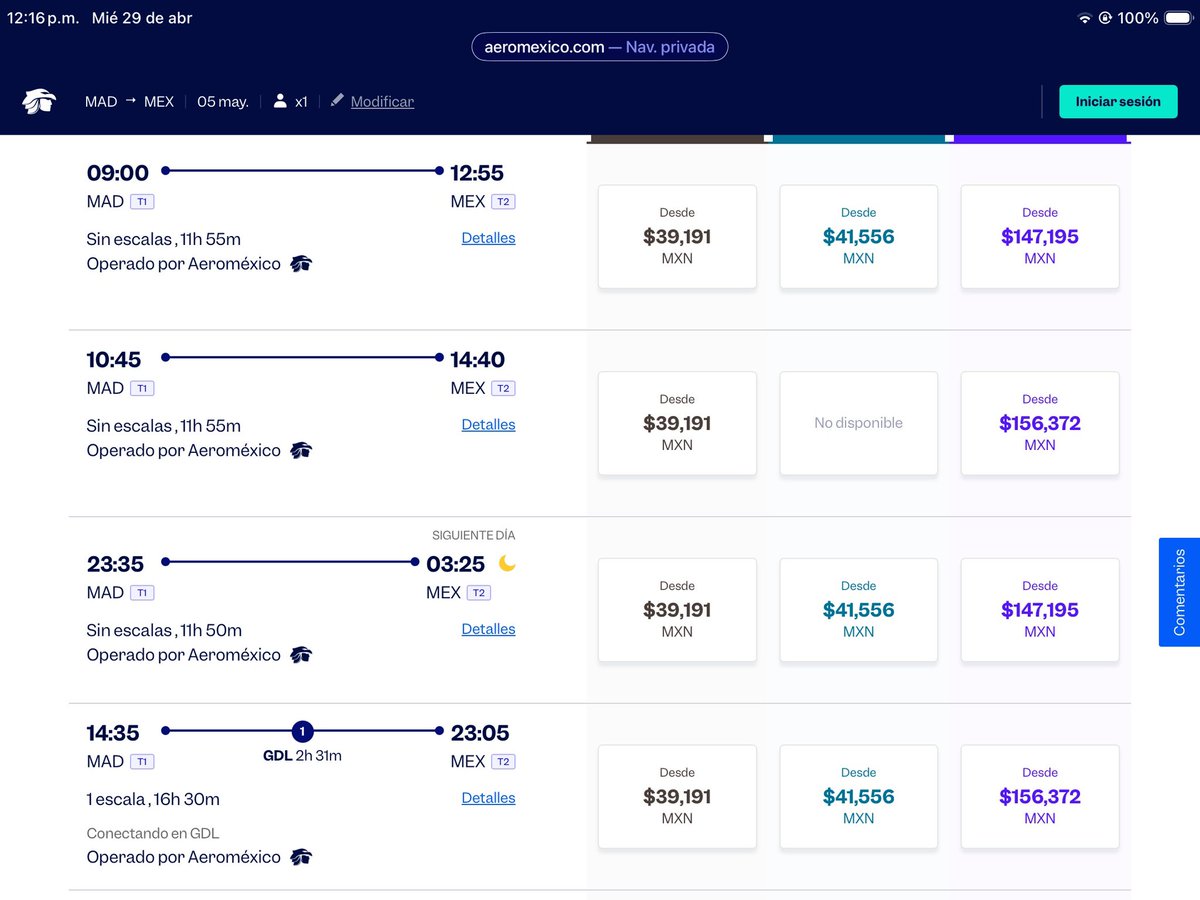This screenshot has height=900, width=1200.
Task: Select $147,195 fare for 09:00 flight
Action: (1040, 236)
